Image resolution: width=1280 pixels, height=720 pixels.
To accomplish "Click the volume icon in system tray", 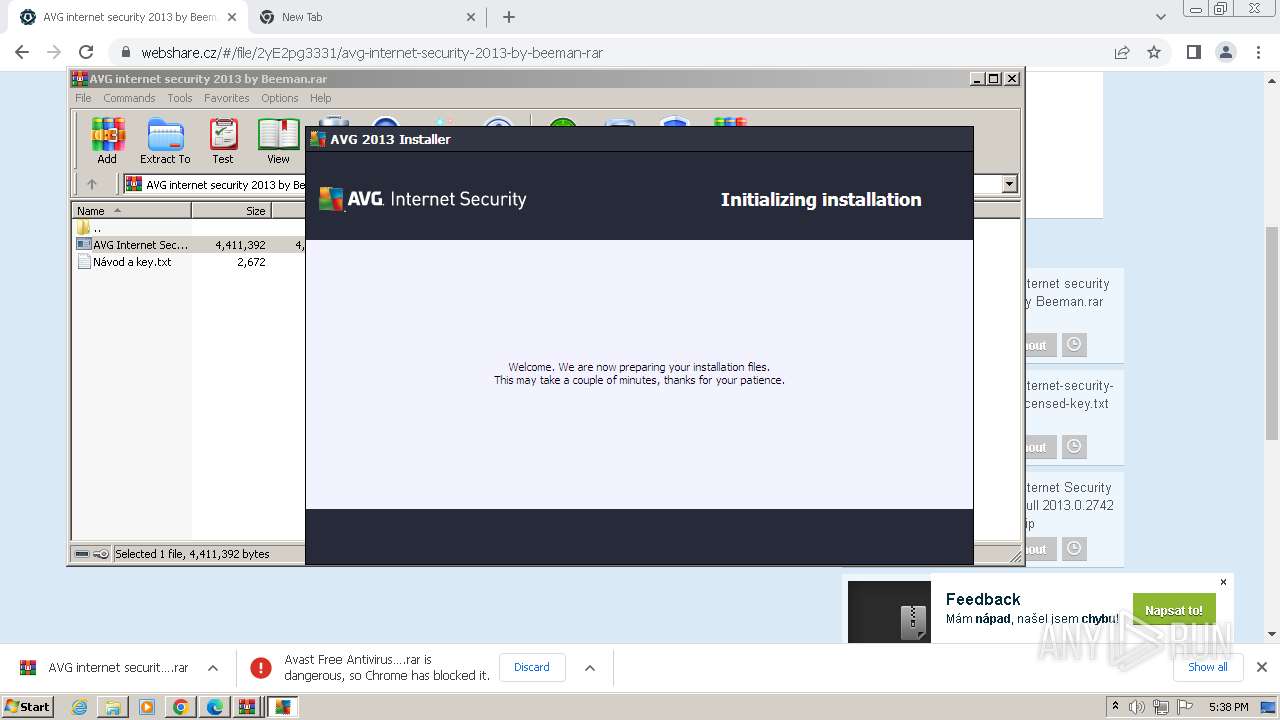I will click(x=1137, y=707).
